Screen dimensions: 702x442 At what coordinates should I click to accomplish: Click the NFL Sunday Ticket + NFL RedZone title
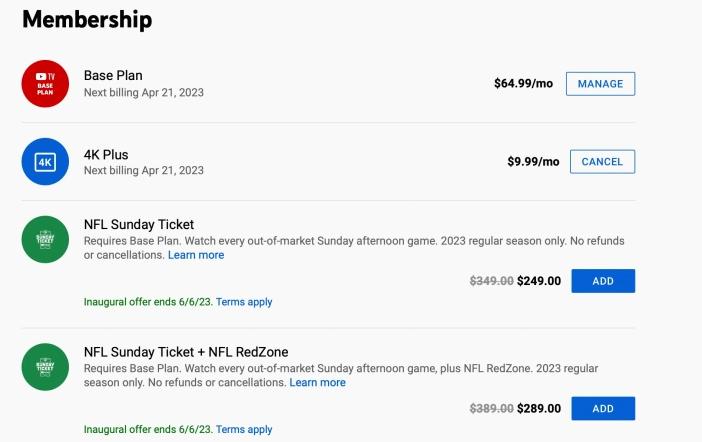click(x=186, y=352)
